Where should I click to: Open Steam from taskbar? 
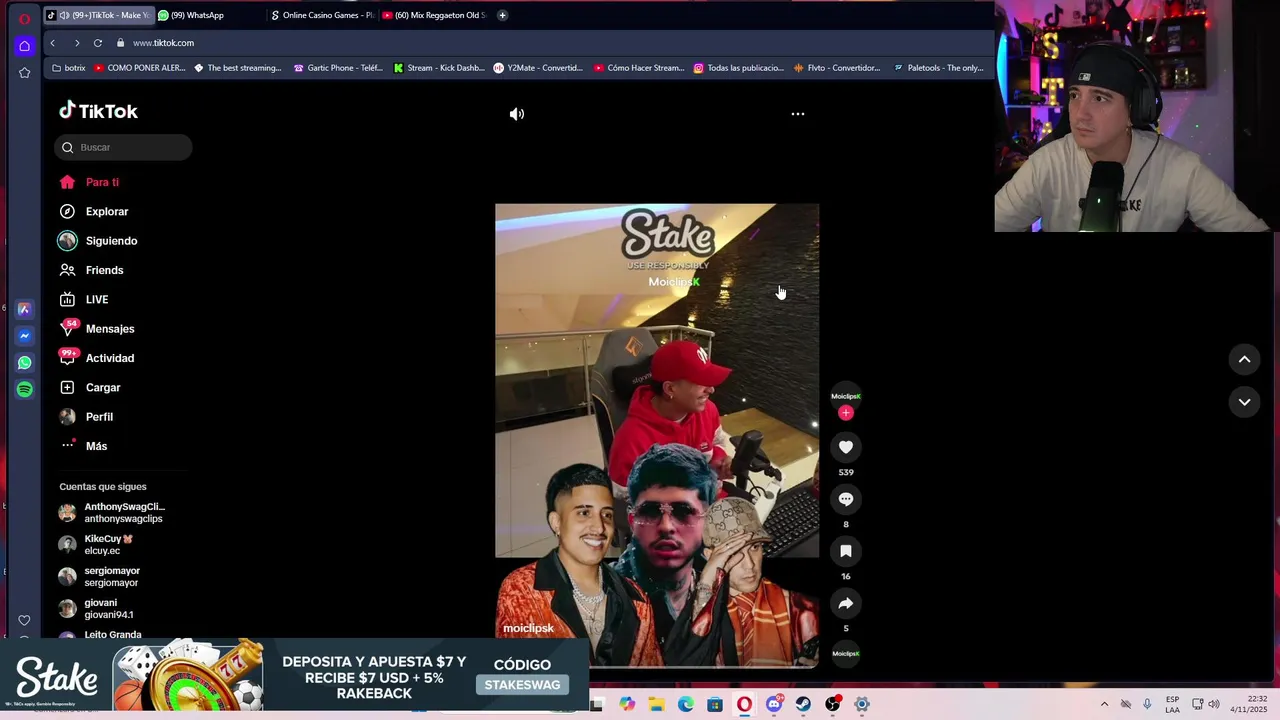click(x=803, y=705)
